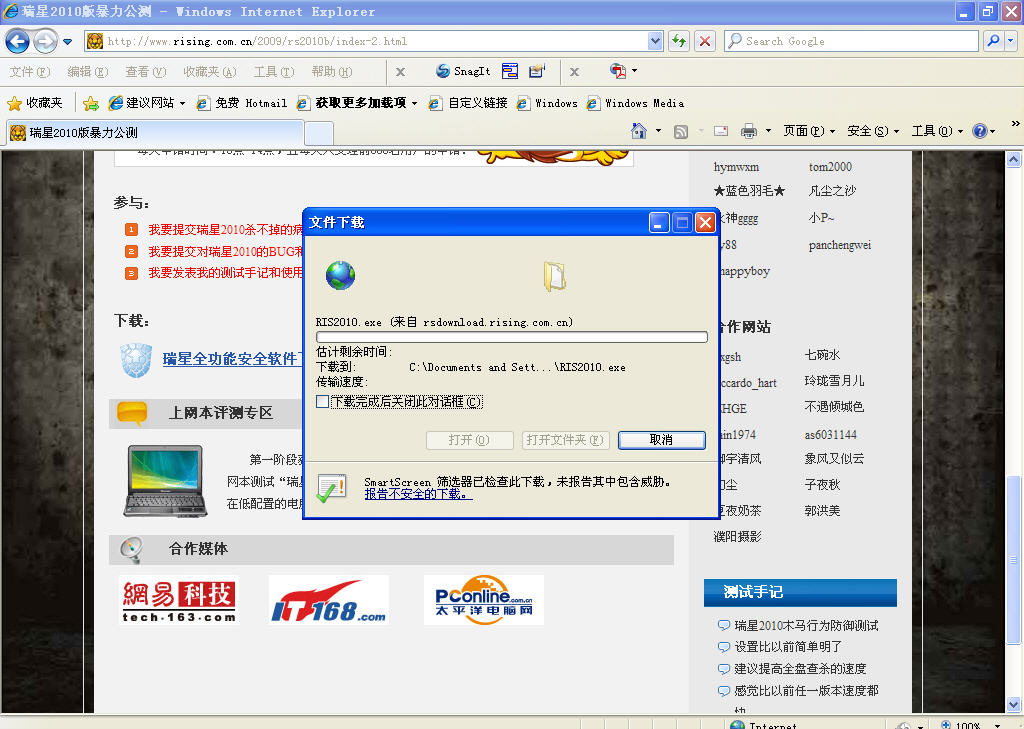Viewport: 1024px width, 729px height.
Task: Open the 收藏夹(A) menu
Action: 210,72
